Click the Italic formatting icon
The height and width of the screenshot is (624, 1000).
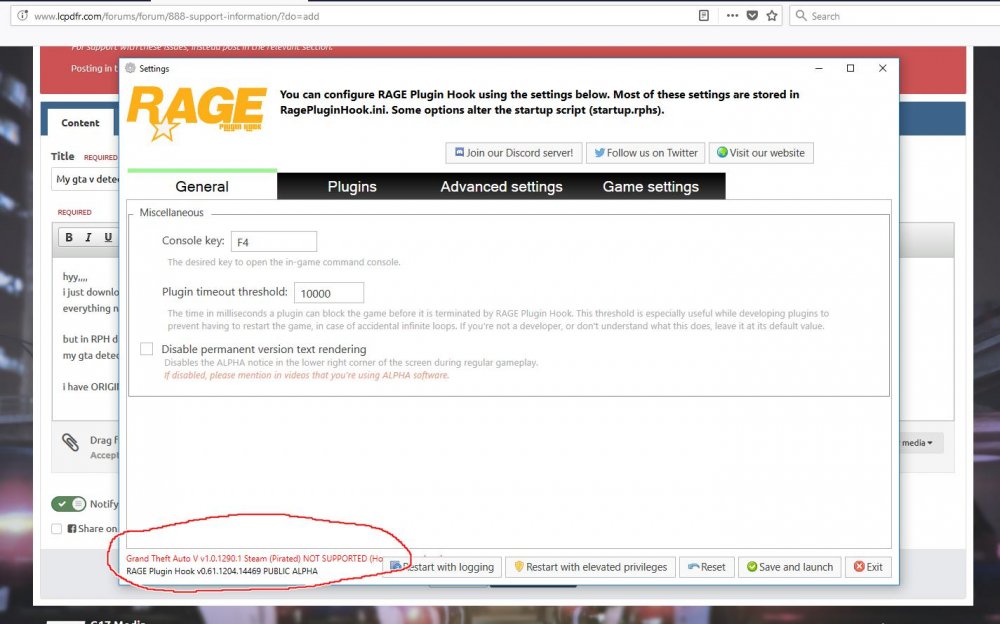[89, 237]
